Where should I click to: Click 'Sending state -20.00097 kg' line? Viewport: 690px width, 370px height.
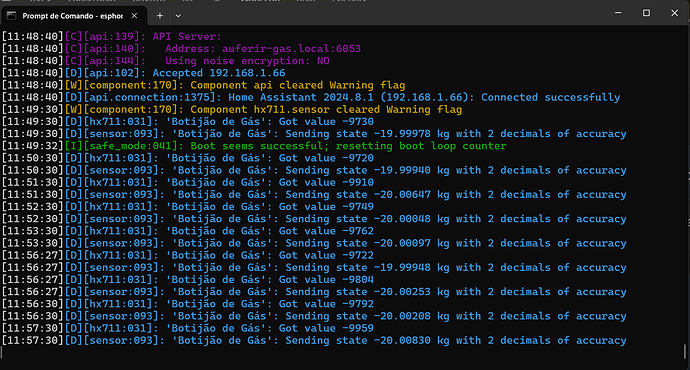coord(314,243)
